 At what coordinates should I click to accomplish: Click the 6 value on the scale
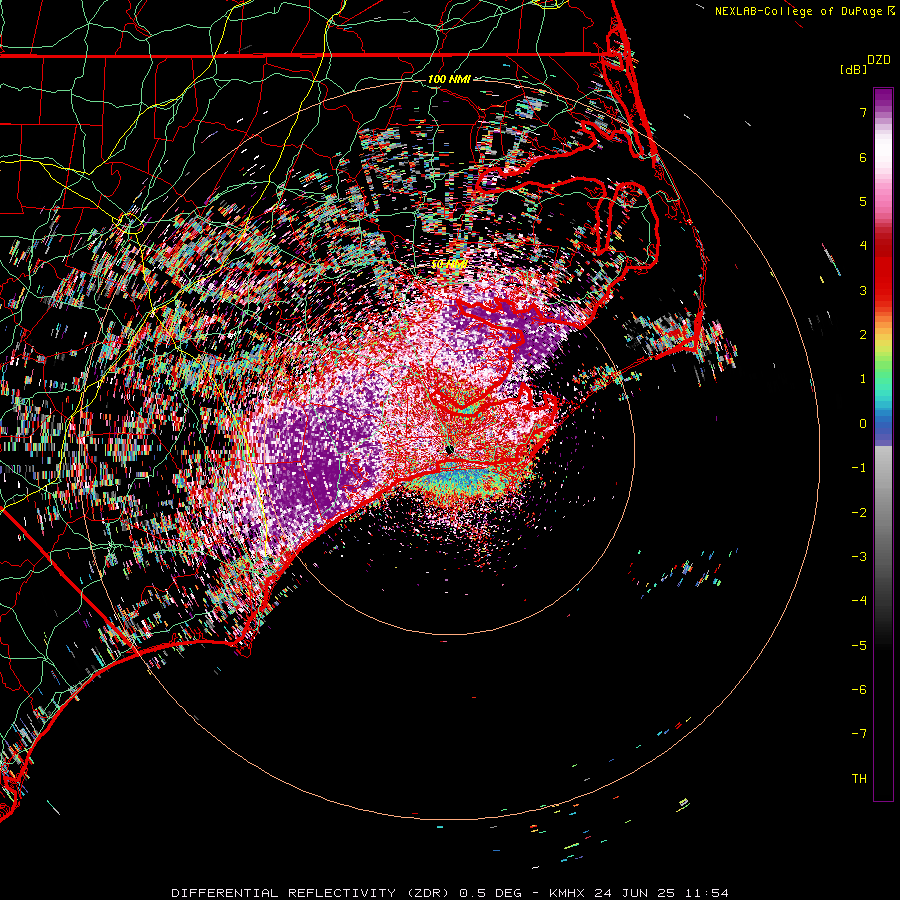click(x=863, y=157)
